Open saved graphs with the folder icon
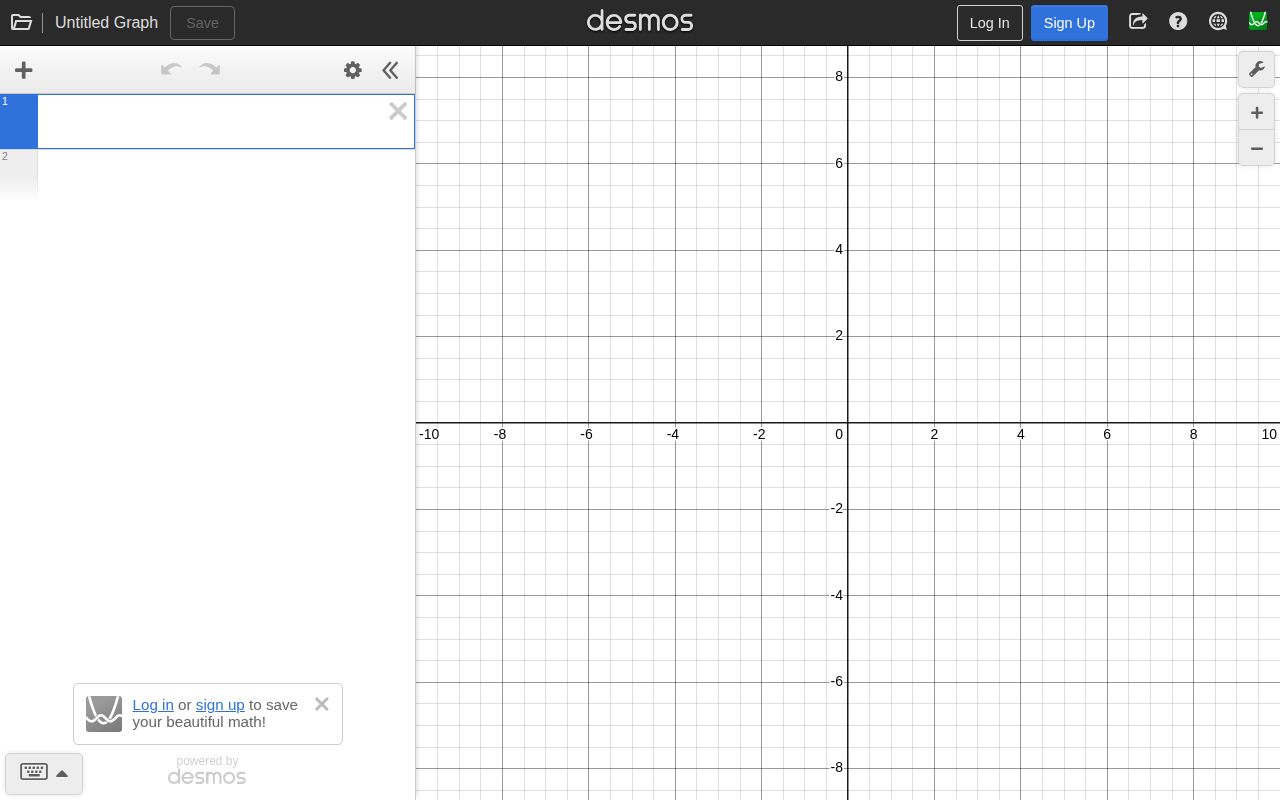This screenshot has height=800, width=1280. click(21, 21)
